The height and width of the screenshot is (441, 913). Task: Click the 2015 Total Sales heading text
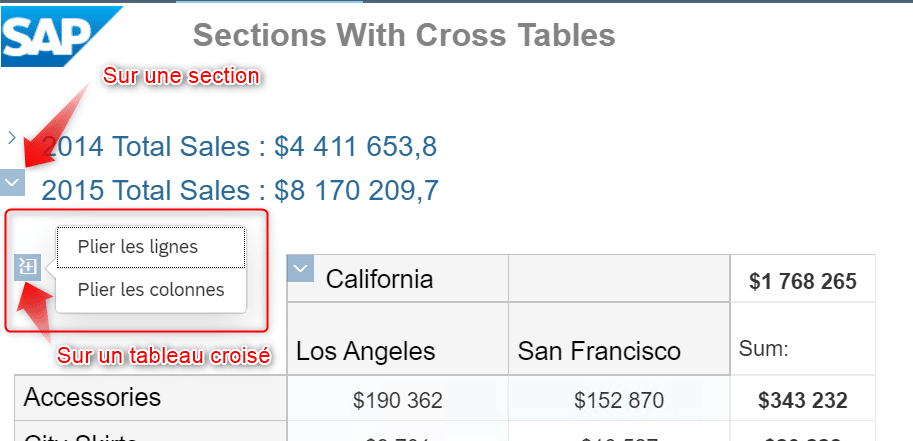(x=239, y=190)
